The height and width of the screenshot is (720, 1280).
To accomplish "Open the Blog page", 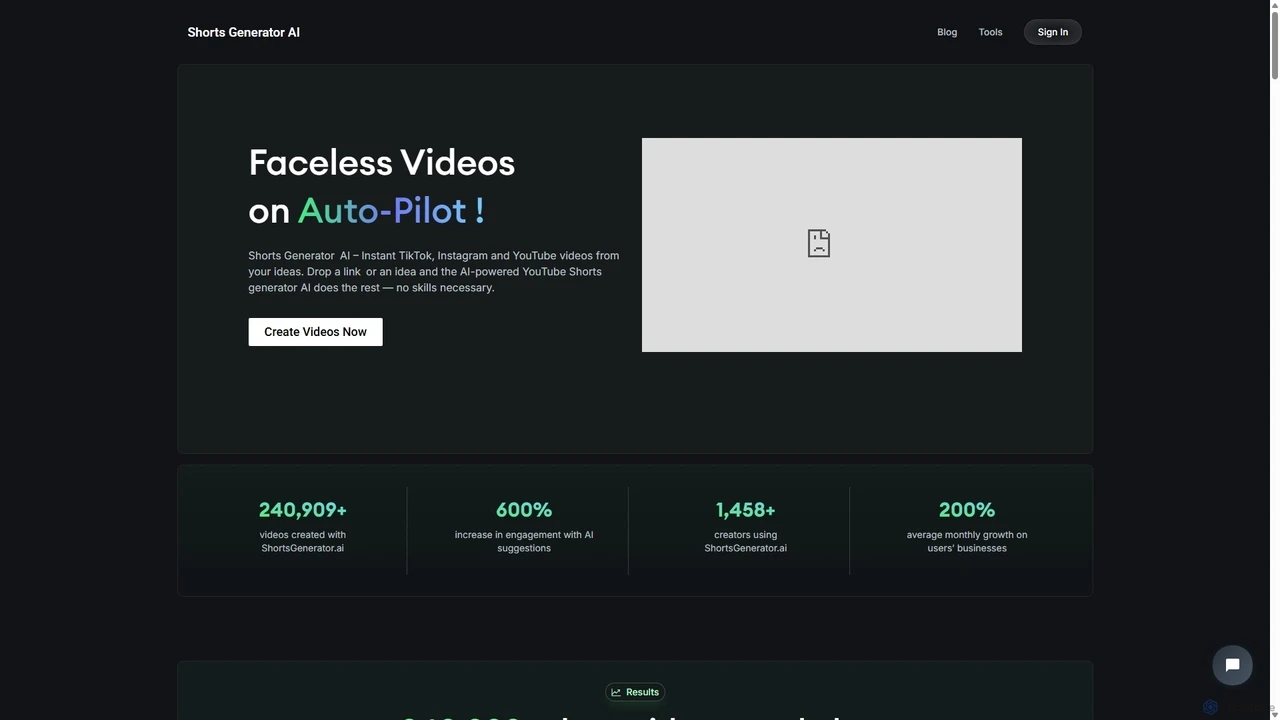I will click(x=947, y=32).
